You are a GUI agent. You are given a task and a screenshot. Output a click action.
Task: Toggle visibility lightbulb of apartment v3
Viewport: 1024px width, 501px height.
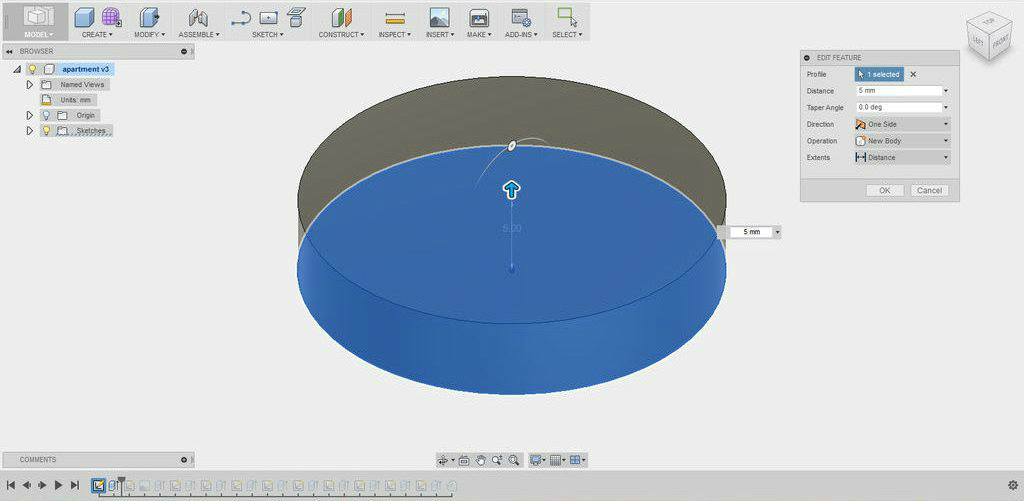click(x=33, y=69)
